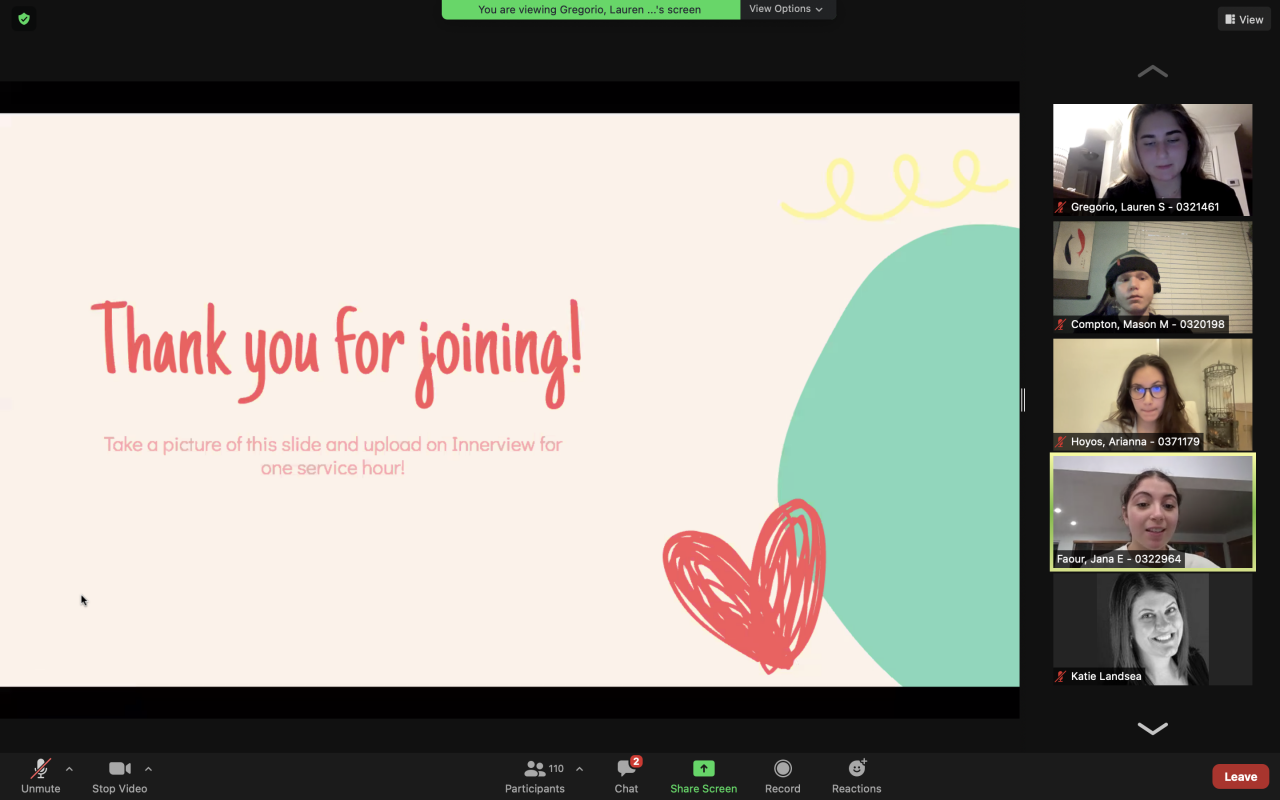Click the 'Katie Landsea' name label
The width and height of the screenshot is (1280, 800).
(x=1106, y=676)
